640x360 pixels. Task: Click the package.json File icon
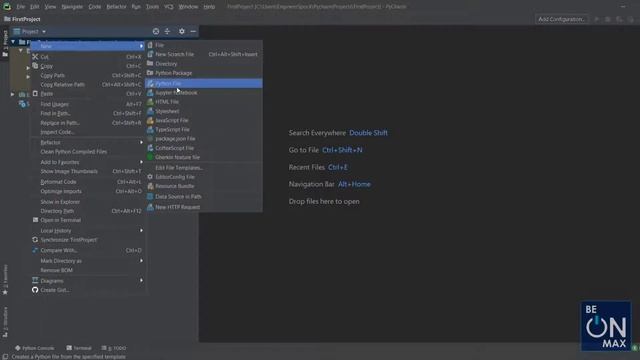pyautogui.click(x=150, y=139)
